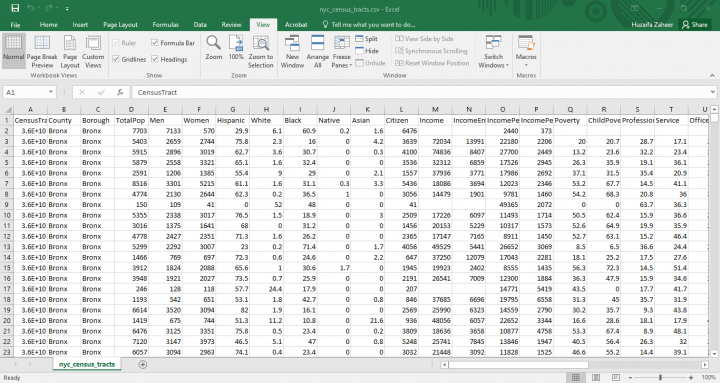
Task: Click the Huzaifa Zaheer account name
Action: coord(652,25)
